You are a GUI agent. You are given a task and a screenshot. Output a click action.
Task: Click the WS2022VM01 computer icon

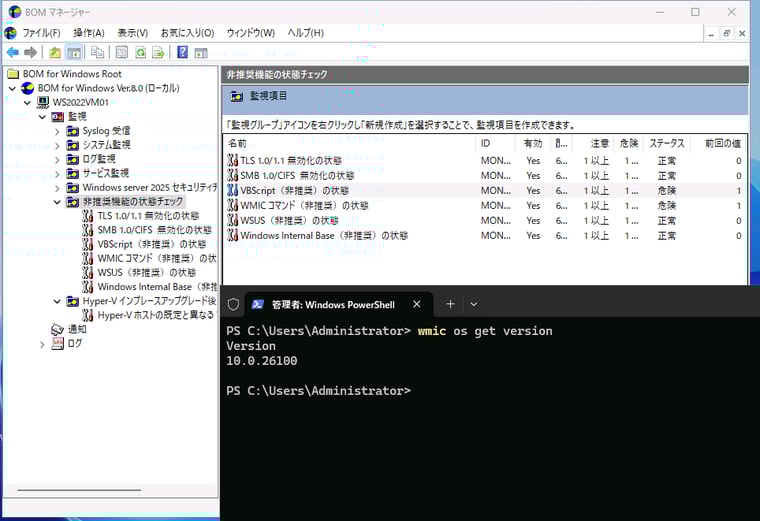click(43, 102)
